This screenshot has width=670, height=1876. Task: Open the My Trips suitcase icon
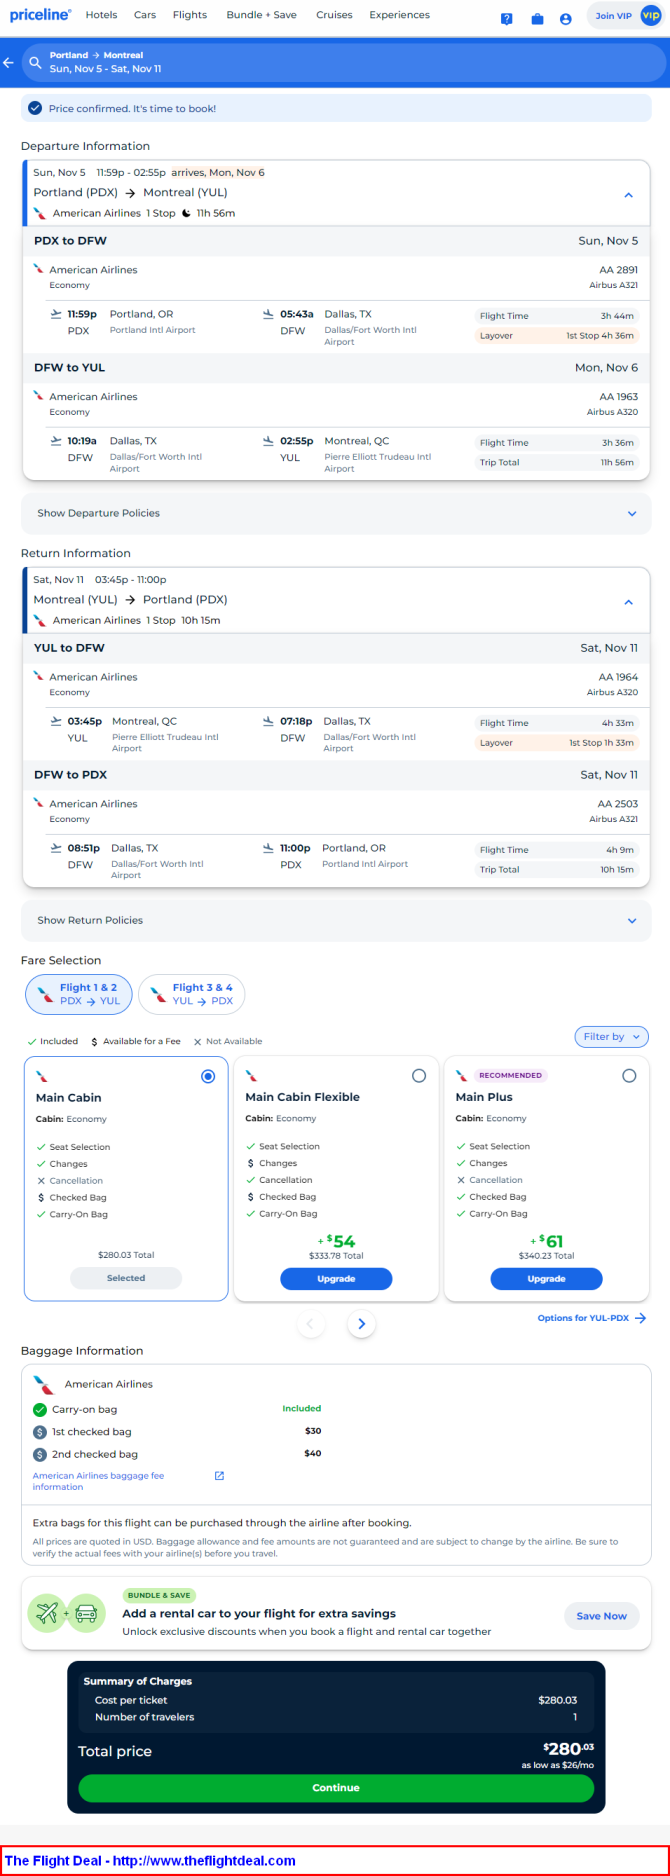537,19
